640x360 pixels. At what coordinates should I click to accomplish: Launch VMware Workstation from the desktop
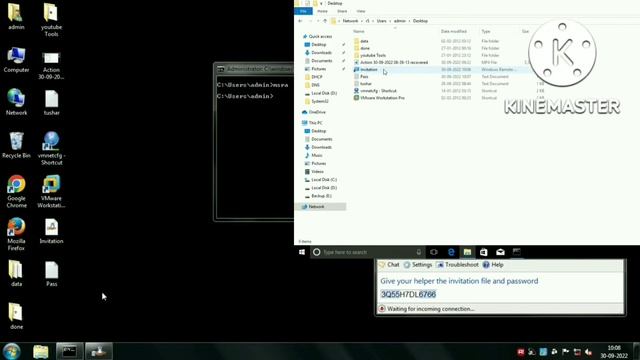[51, 192]
